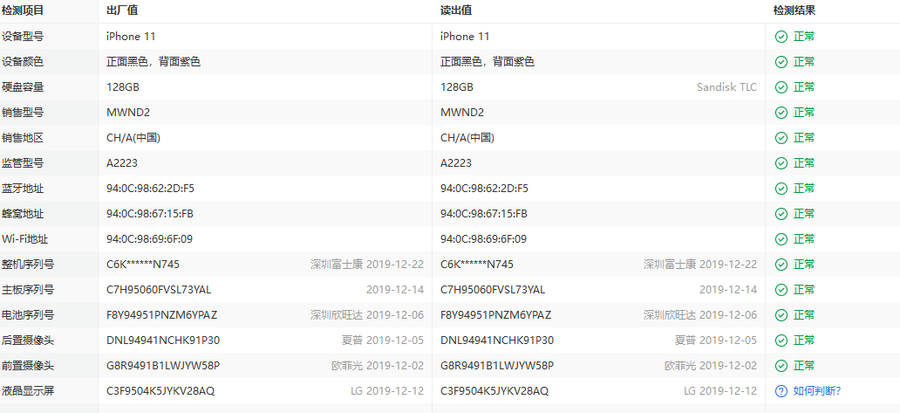The image size is (900, 413).
Task: Click iPhone 11 in the 出厂值 column
Action: pyautogui.click(x=131, y=37)
